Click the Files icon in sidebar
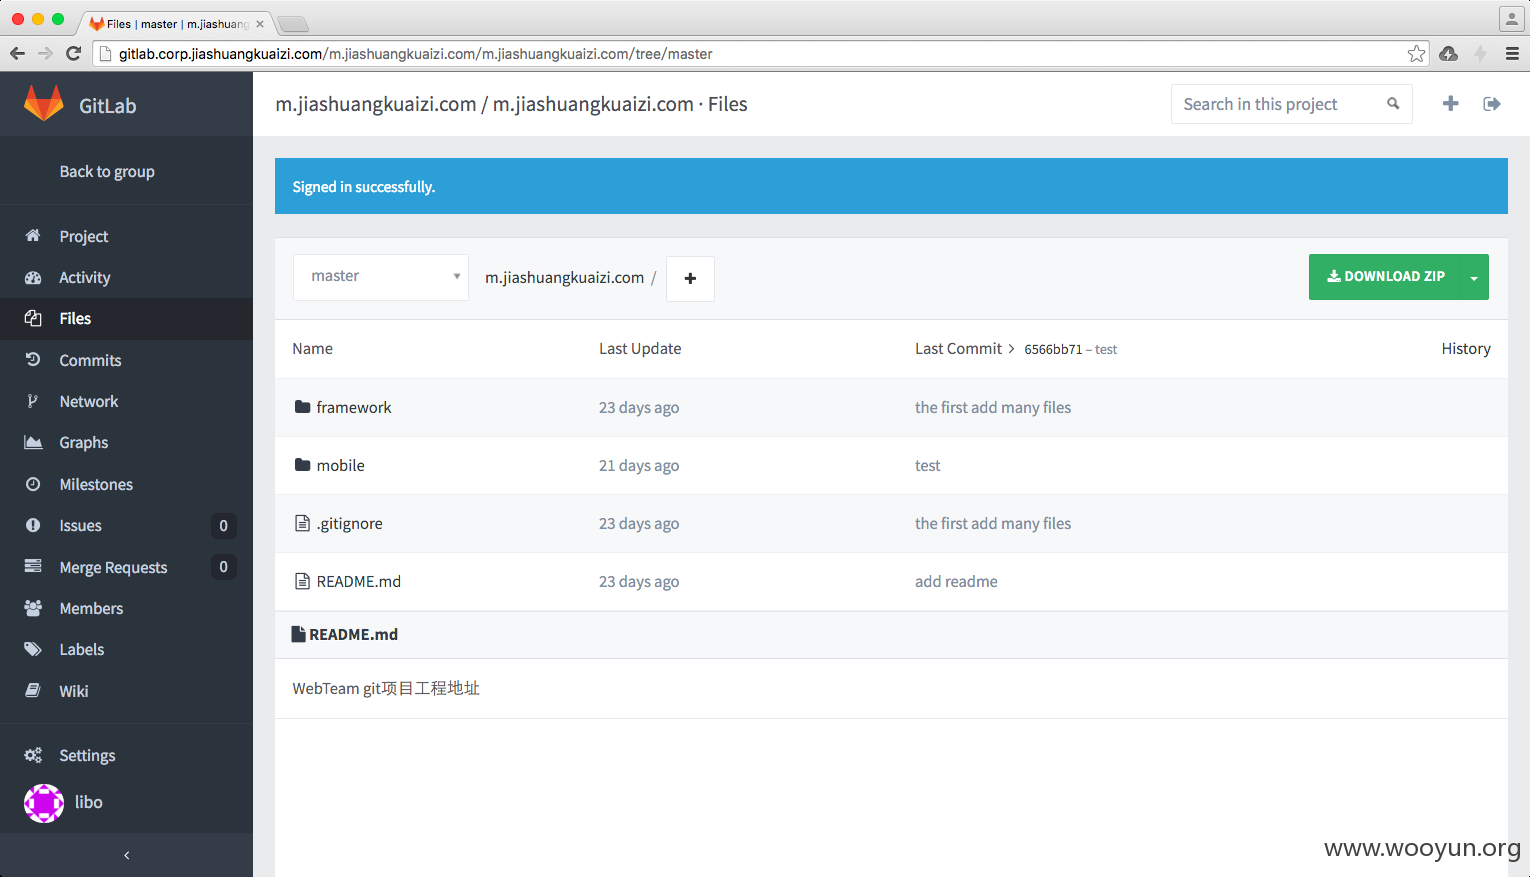The width and height of the screenshot is (1530, 877). [33, 318]
